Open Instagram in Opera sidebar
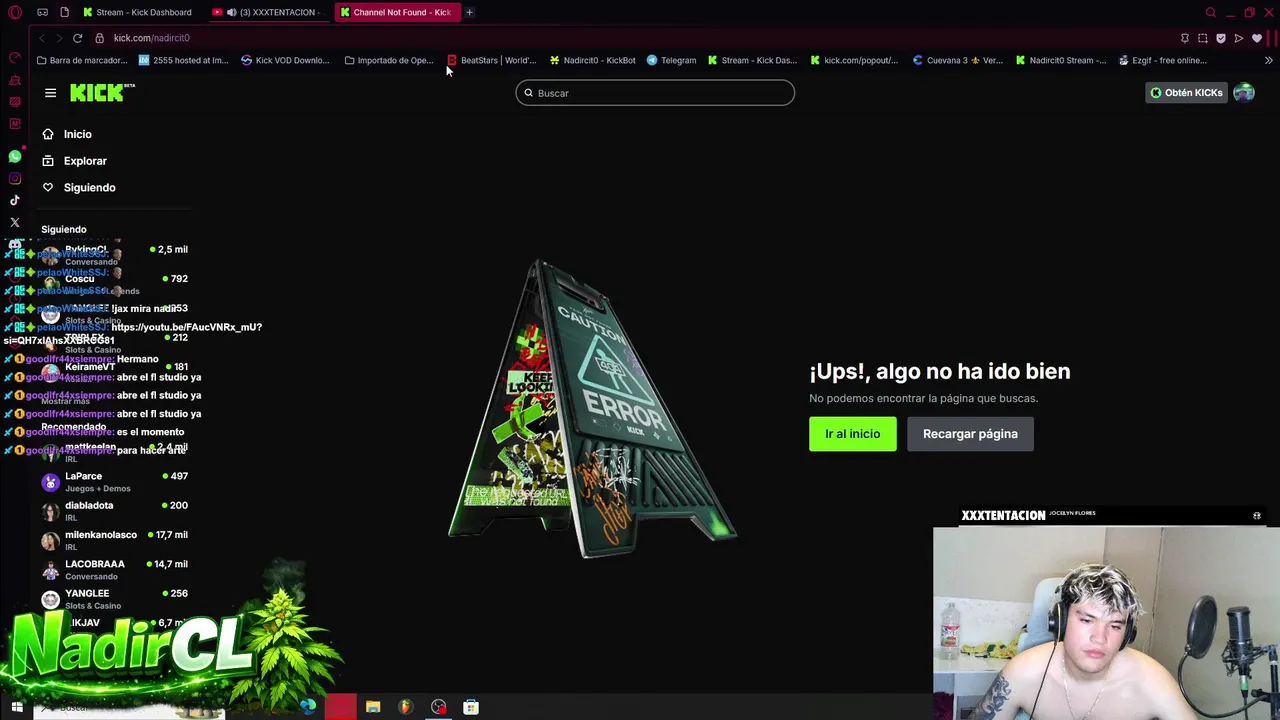The height and width of the screenshot is (720, 1280). click(x=15, y=179)
